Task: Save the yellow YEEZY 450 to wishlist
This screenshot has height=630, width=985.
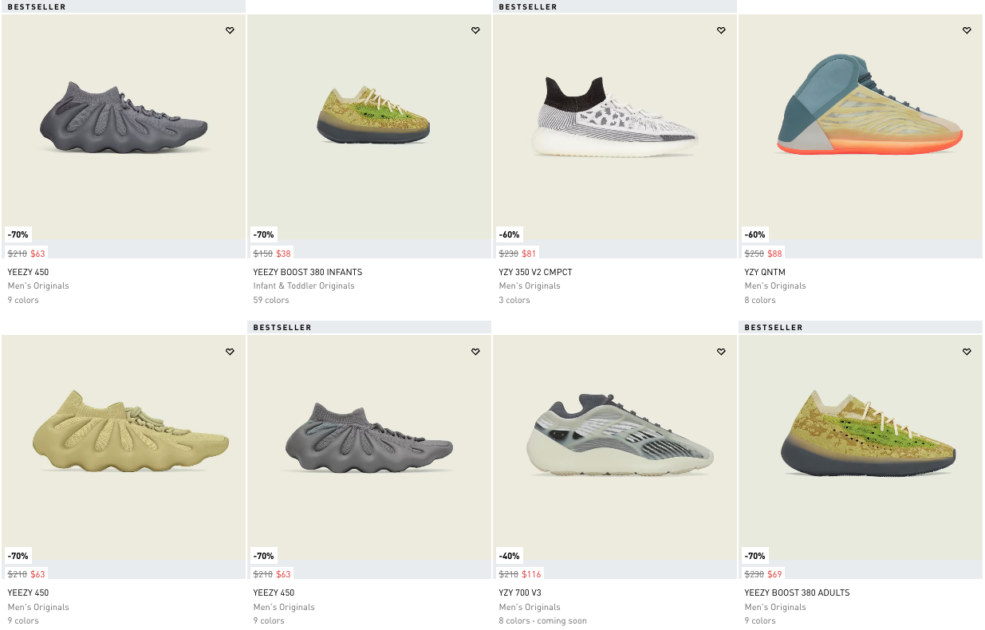Action: coord(230,352)
